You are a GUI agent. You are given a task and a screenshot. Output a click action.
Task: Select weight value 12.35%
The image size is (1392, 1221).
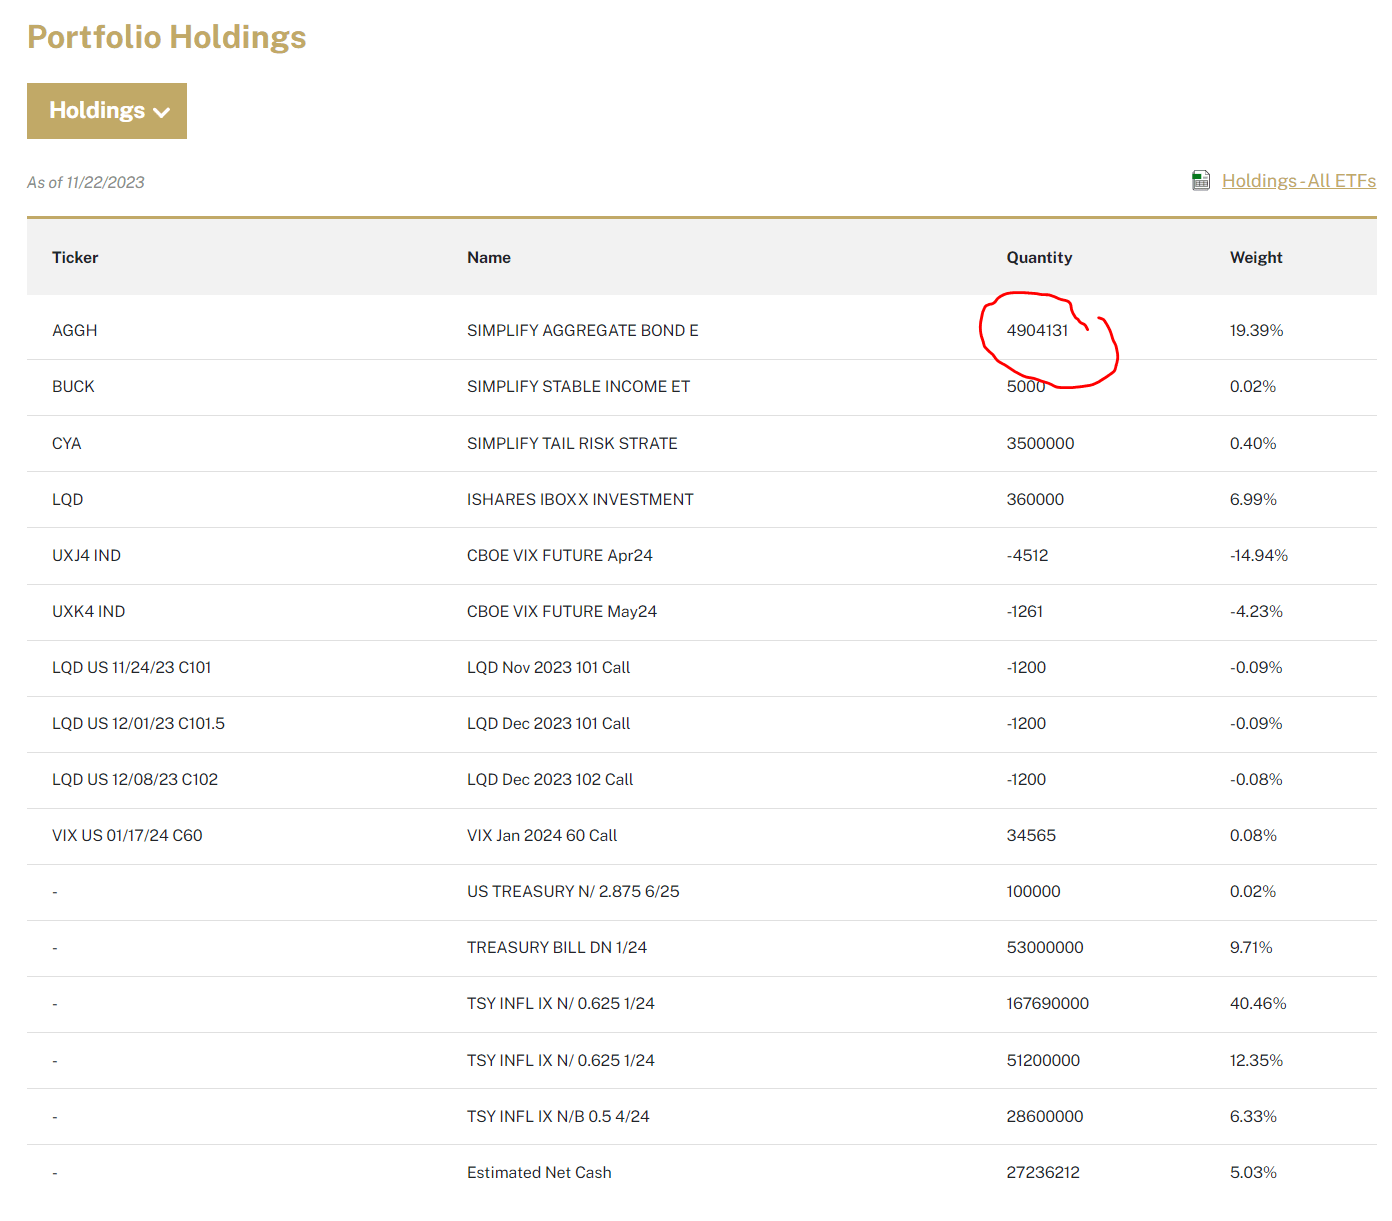[1256, 1060]
